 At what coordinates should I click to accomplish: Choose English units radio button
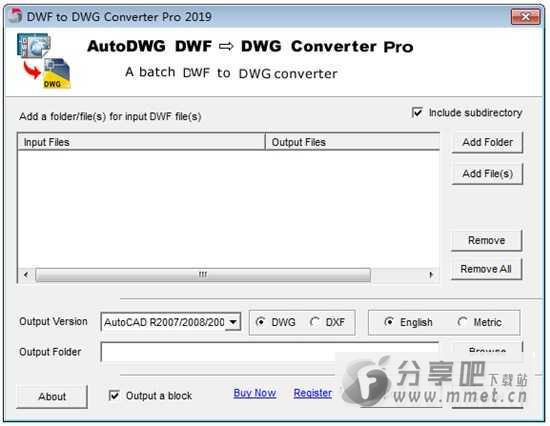(x=389, y=322)
